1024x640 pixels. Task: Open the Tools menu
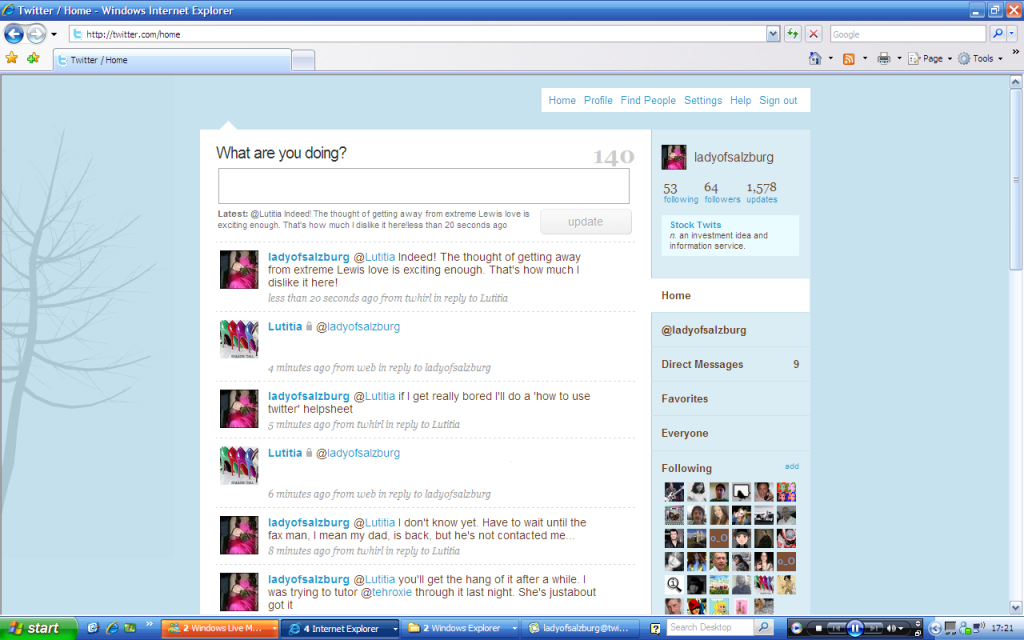pos(980,58)
